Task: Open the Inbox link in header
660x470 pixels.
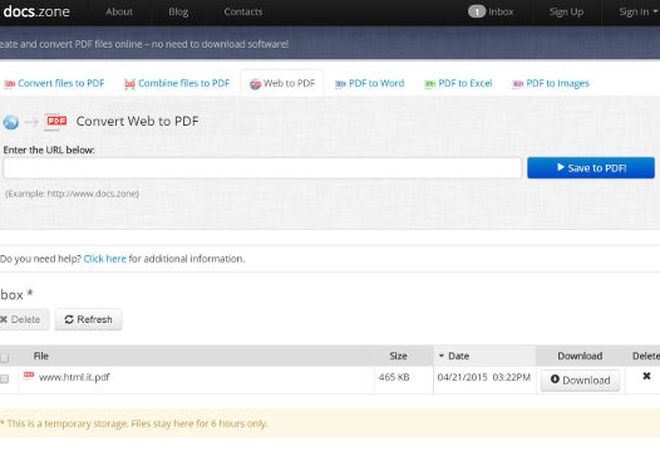Action: (501, 12)
